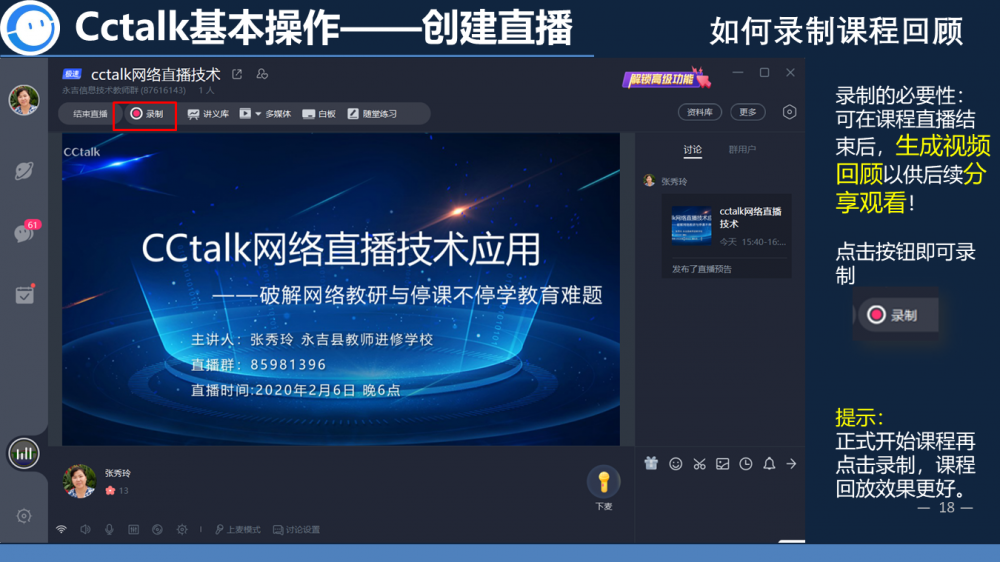Image resolution: width=1000 pixels, height=562 pixels.
Task: Start recording with the 录制 toolbar button
Action: click(147, 114)
